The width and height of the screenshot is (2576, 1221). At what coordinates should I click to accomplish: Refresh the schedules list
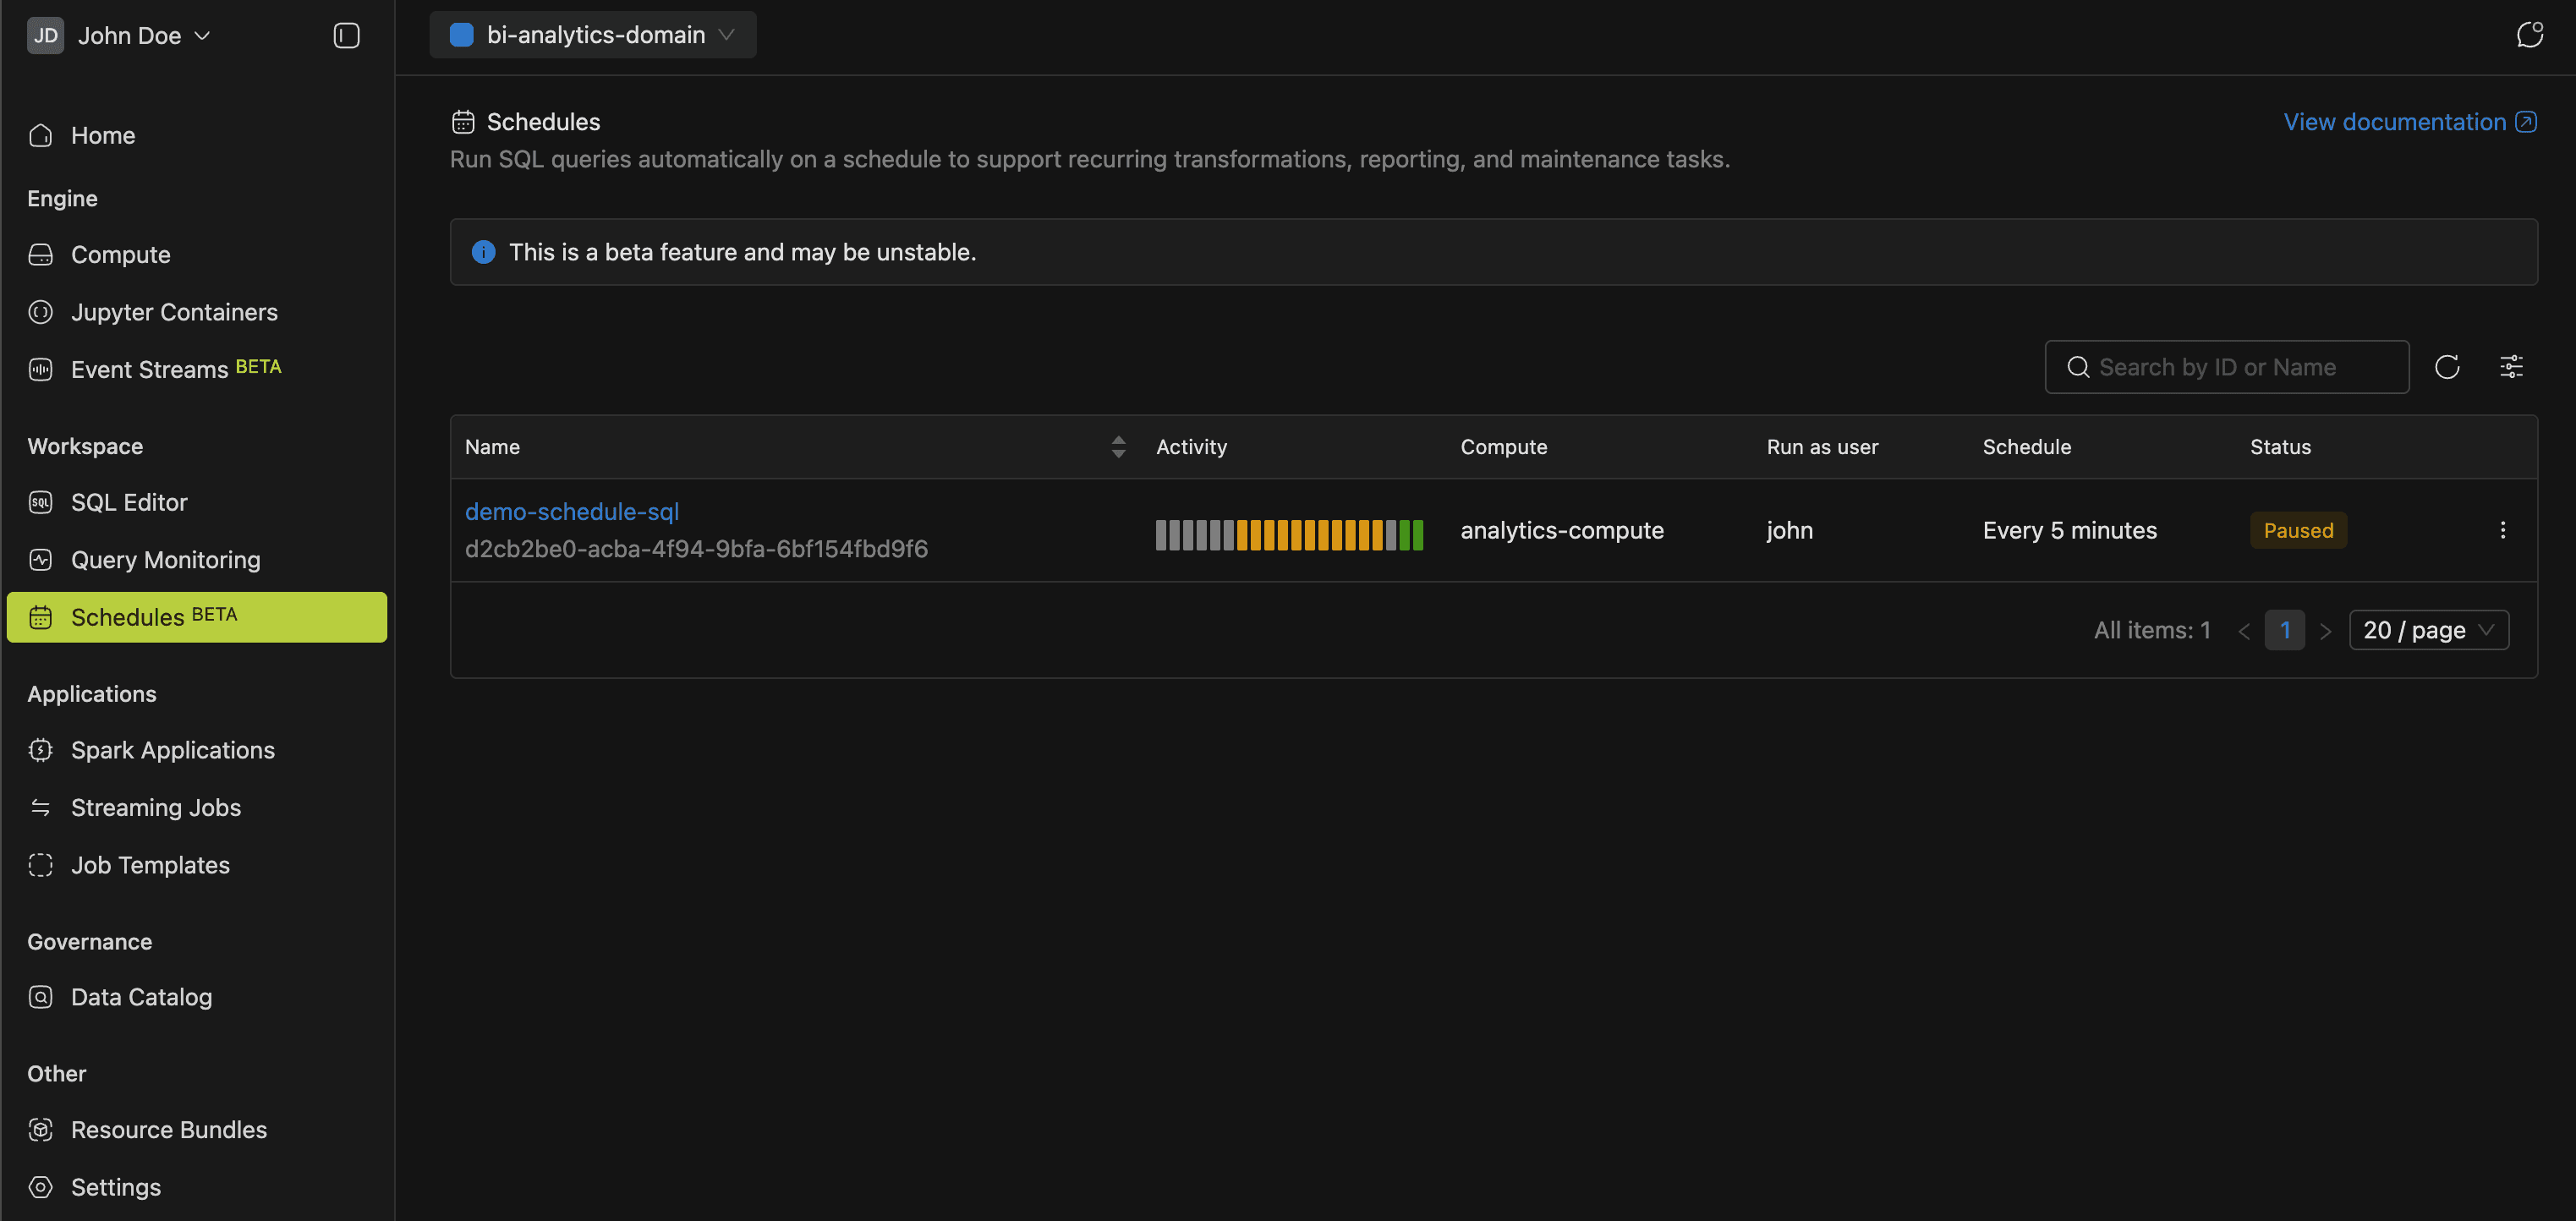[2448, 366]
